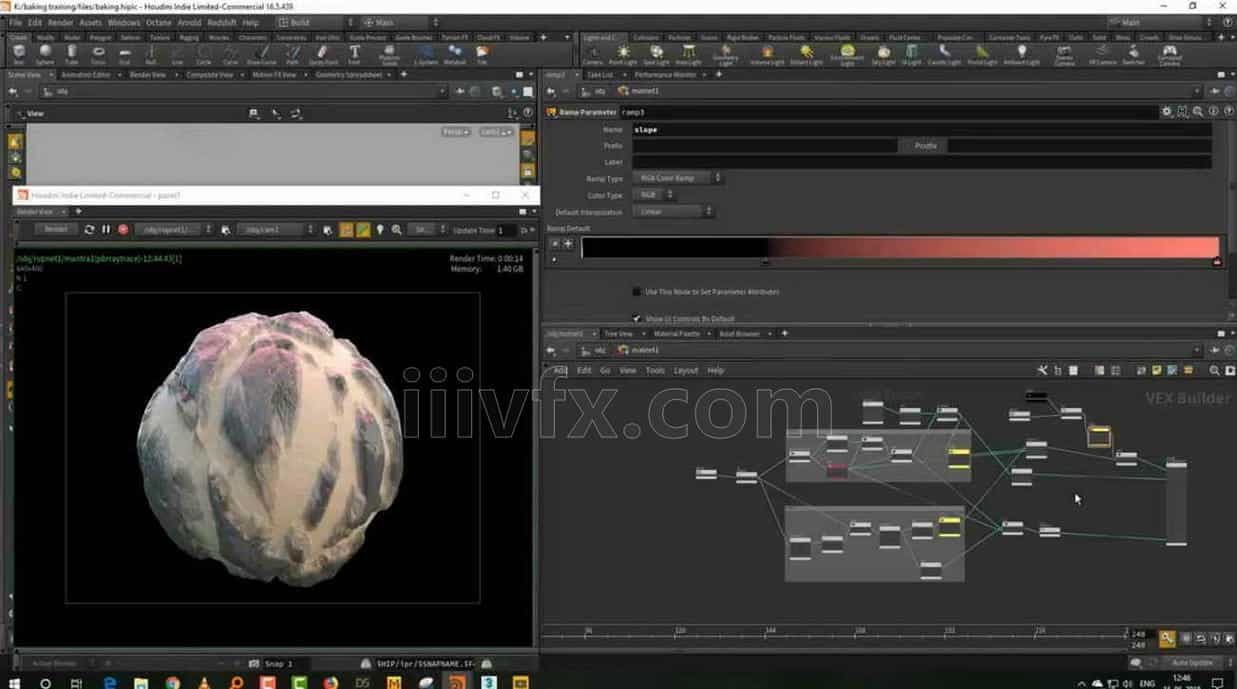Select the Tube shelf tool

pos(72,53)
